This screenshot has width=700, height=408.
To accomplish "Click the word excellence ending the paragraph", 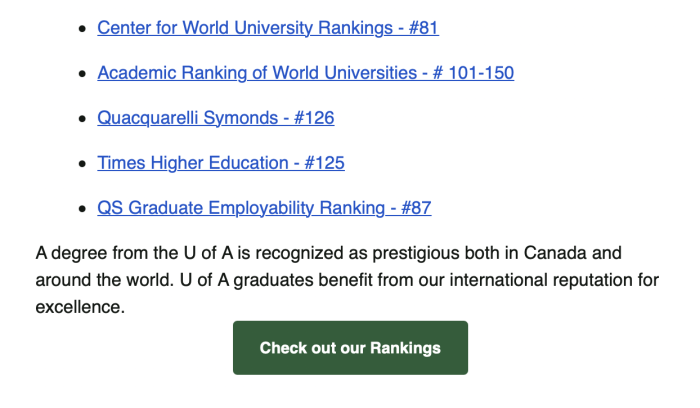I will point(80,307).
